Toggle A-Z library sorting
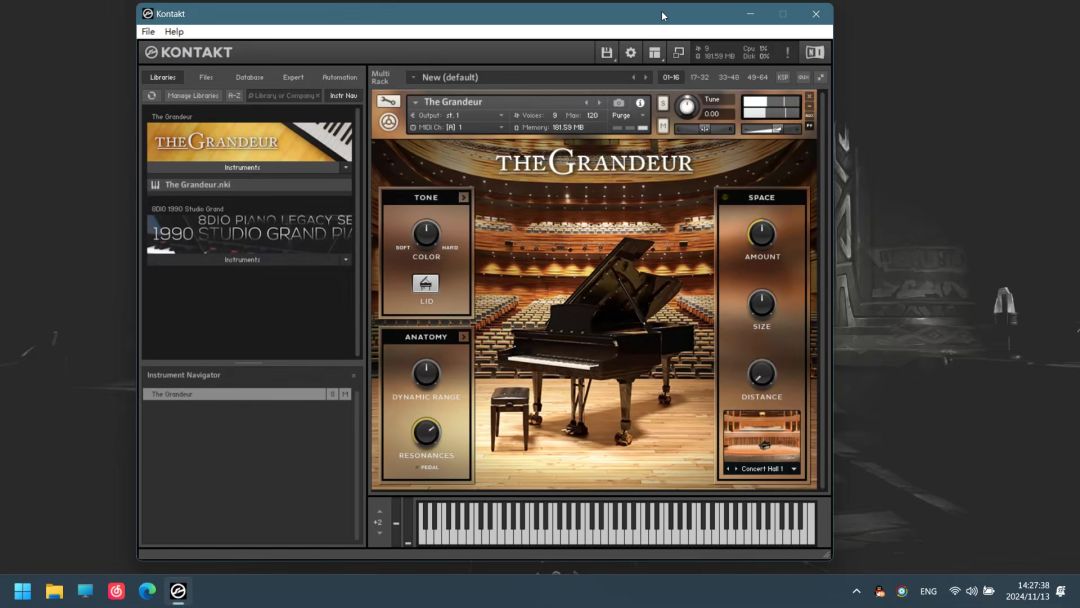This screenshot has height=608, width=1080. (234, 96)
